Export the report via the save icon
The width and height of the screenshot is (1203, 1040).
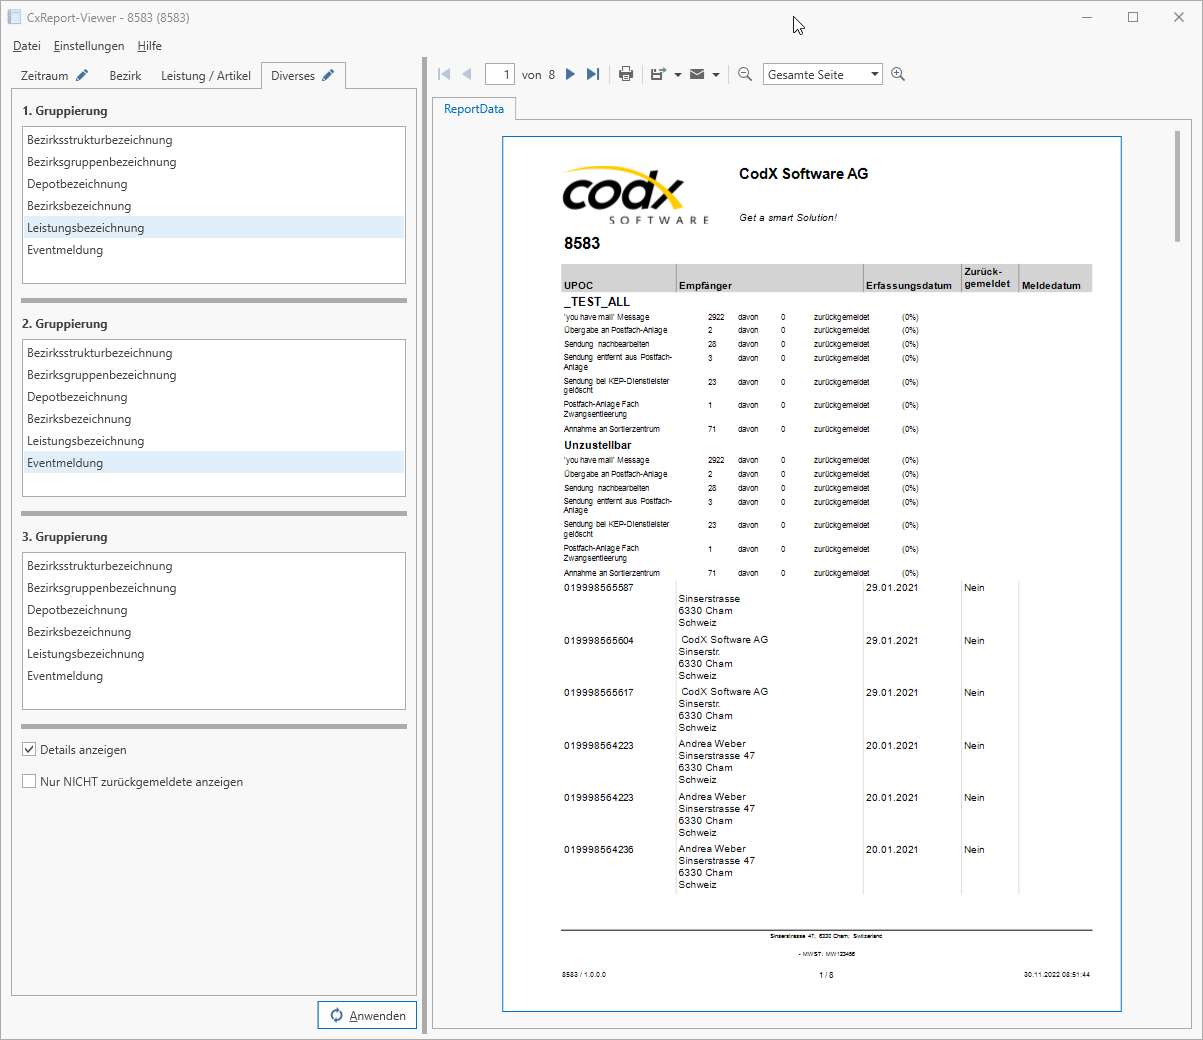click(x=657, y=73)
